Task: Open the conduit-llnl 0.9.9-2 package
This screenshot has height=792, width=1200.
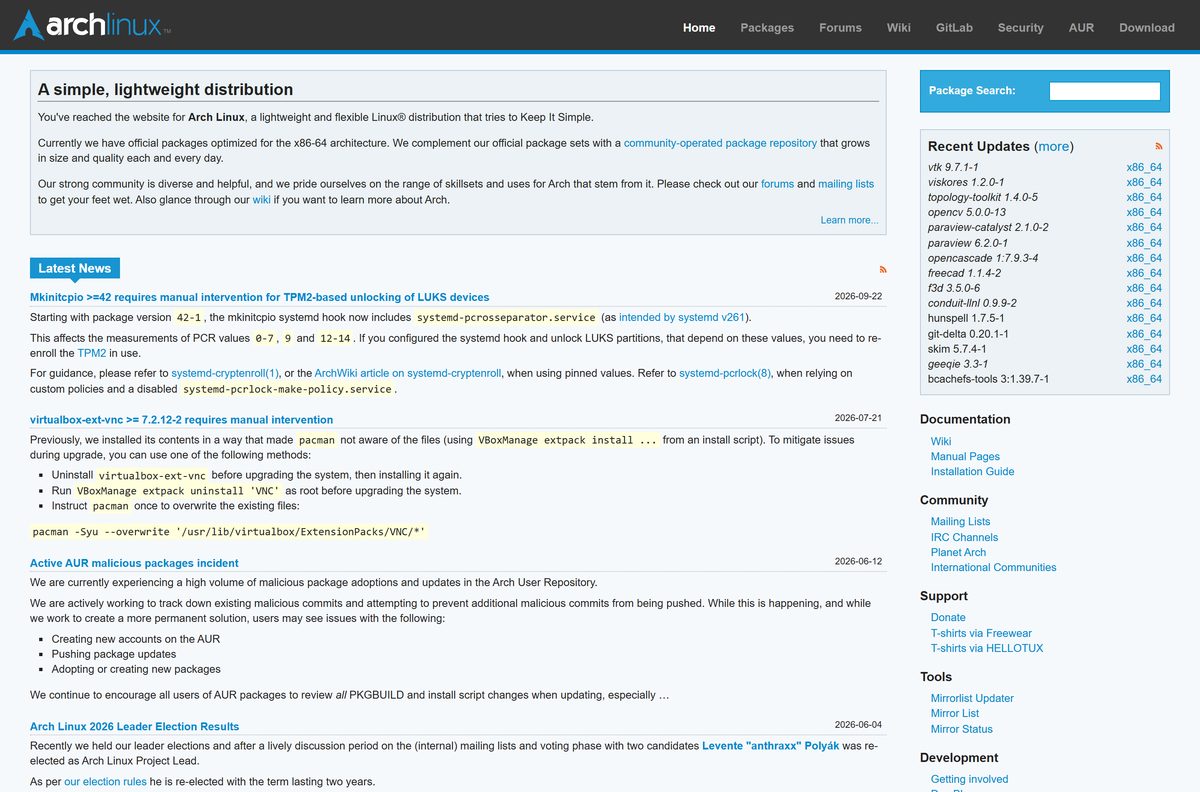Action: pos(972,303)
